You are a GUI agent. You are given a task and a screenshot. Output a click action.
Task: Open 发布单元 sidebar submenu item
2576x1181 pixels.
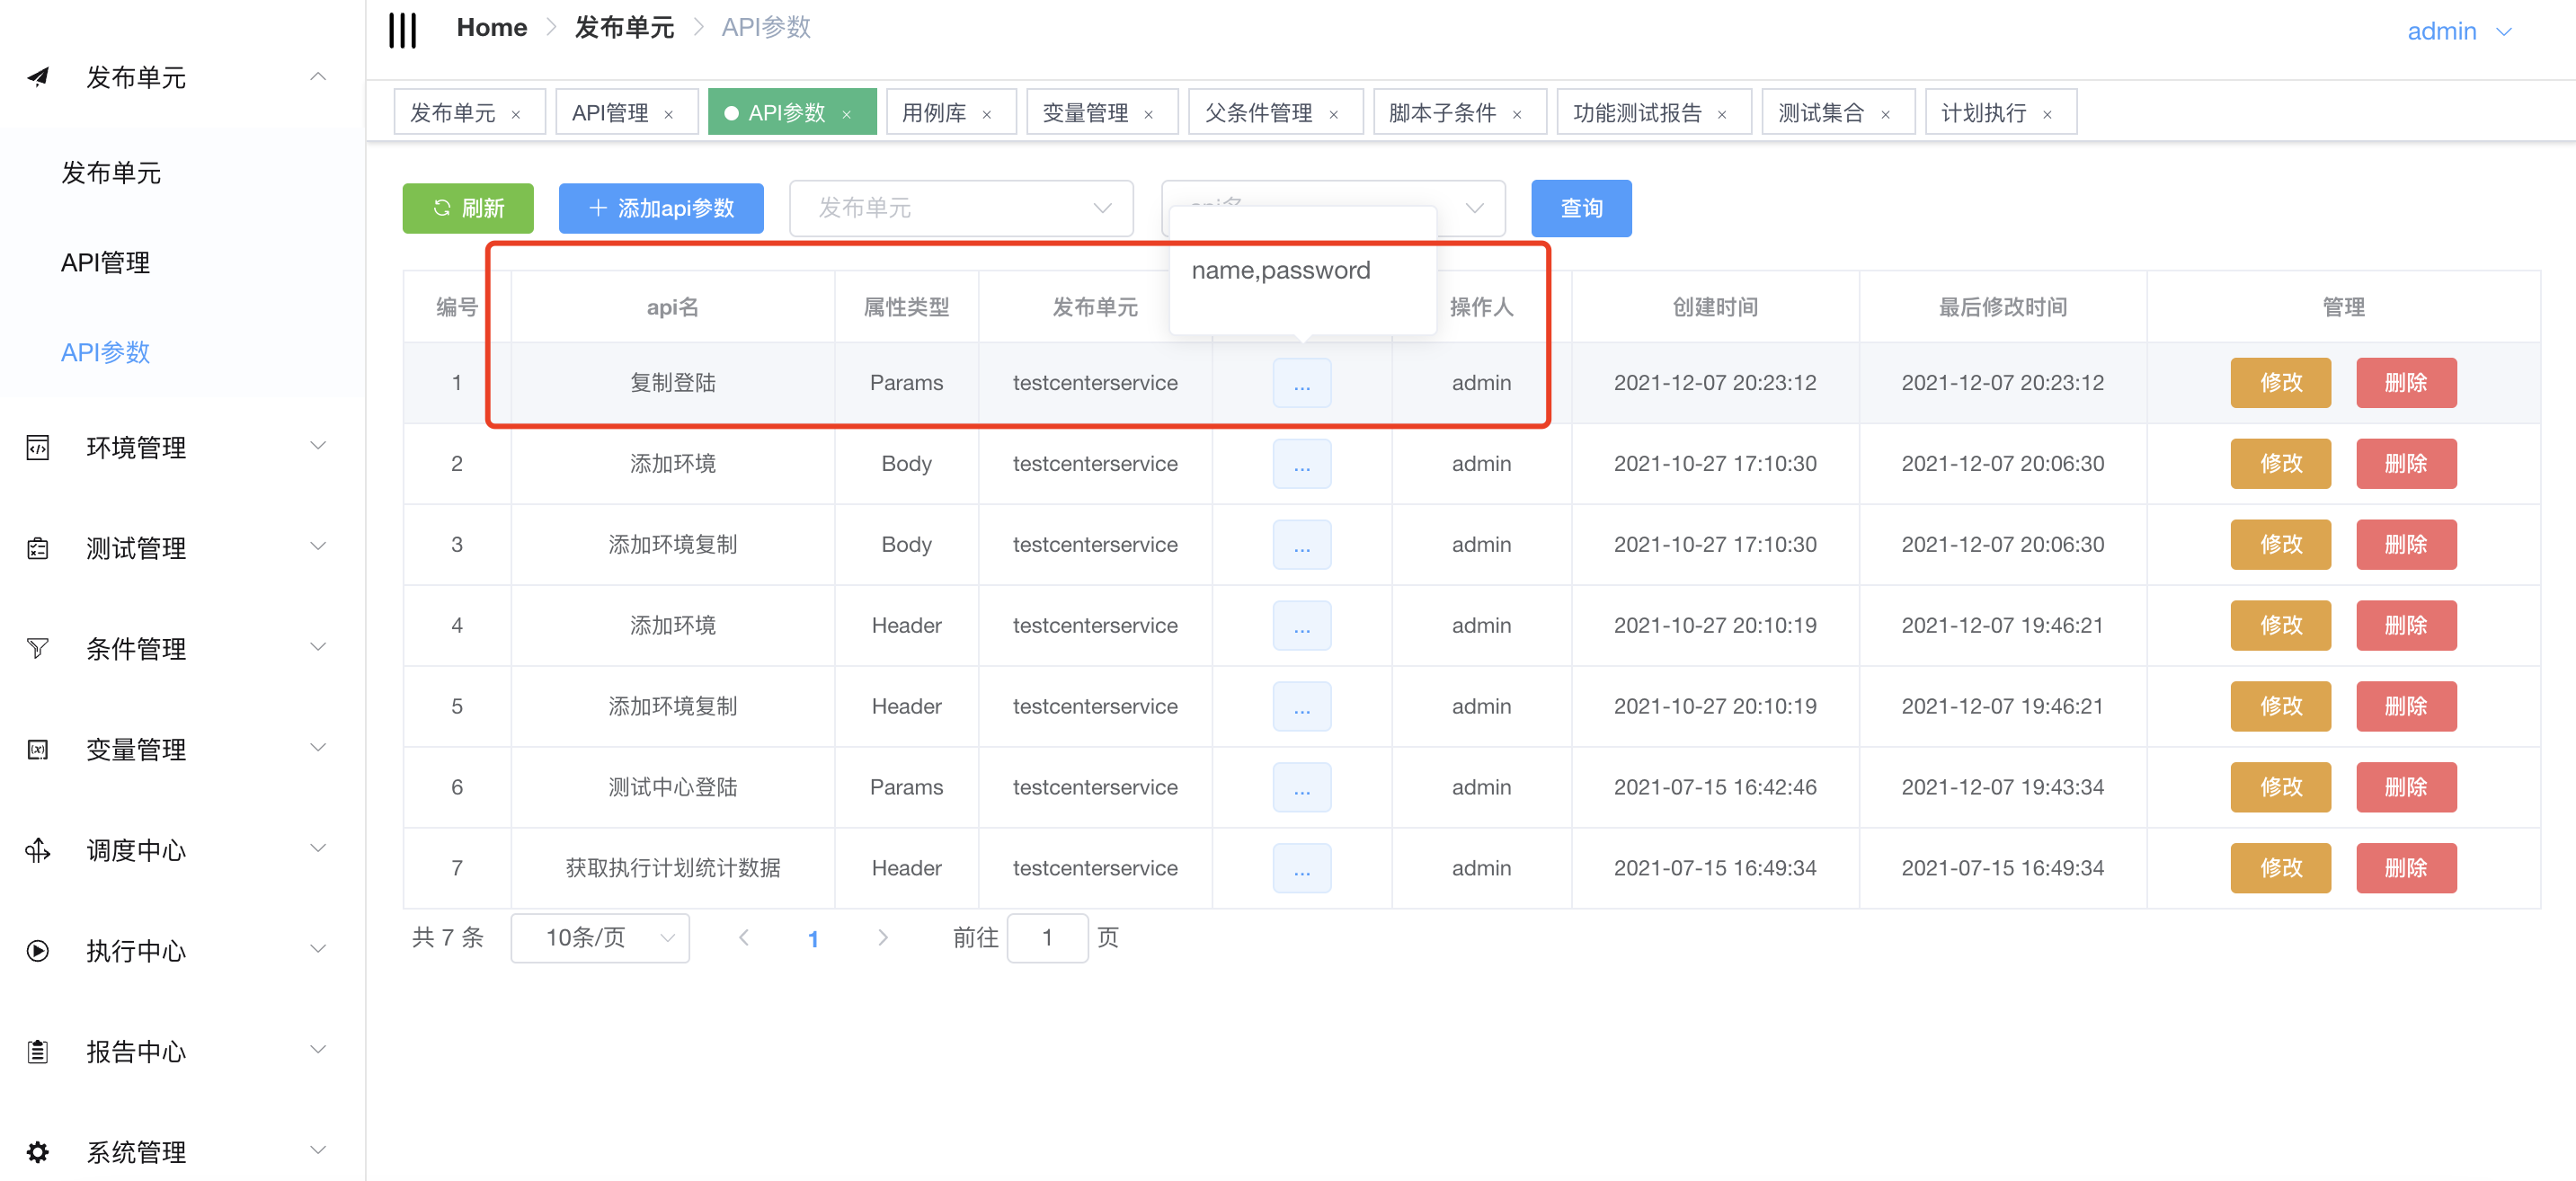[x=111, y=173]
